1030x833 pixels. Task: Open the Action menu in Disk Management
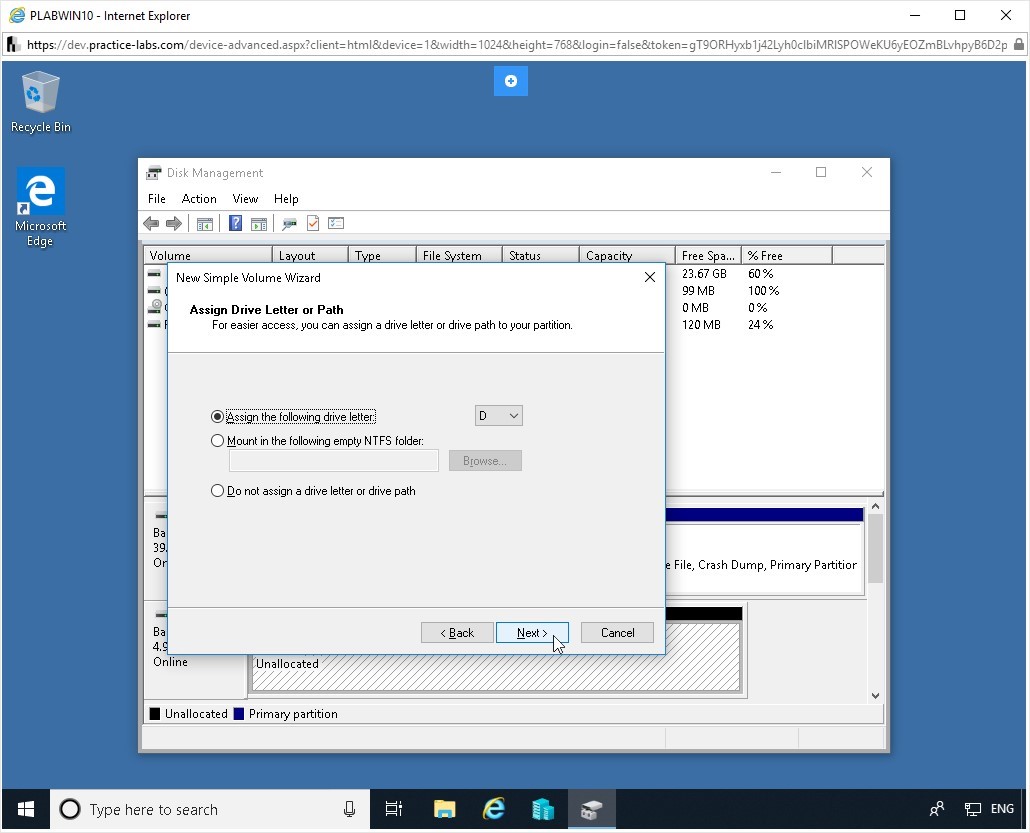tap(199, 198)
